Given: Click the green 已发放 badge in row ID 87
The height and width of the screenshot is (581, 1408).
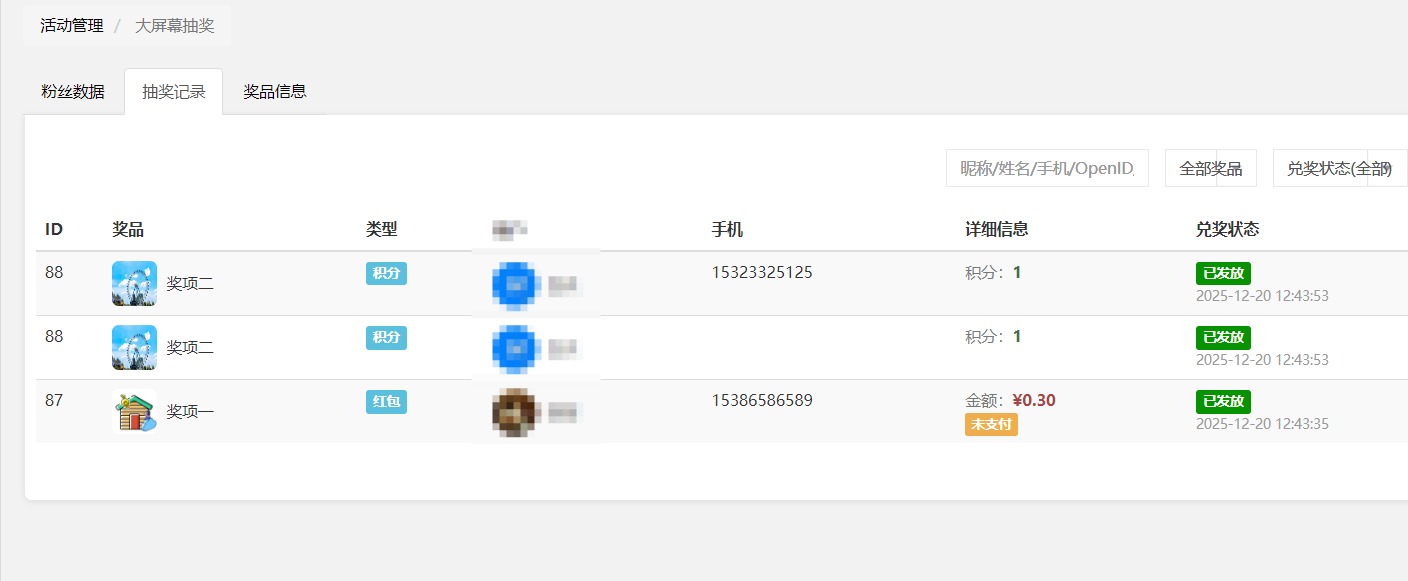Looking at the screenshot, I should point(1222,402).
